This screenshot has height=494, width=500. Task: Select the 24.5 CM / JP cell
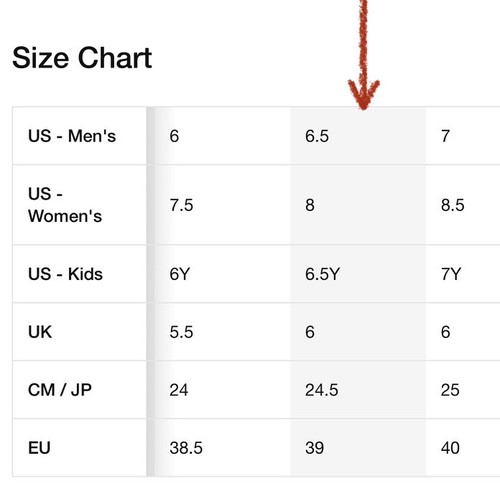point(358,390)
